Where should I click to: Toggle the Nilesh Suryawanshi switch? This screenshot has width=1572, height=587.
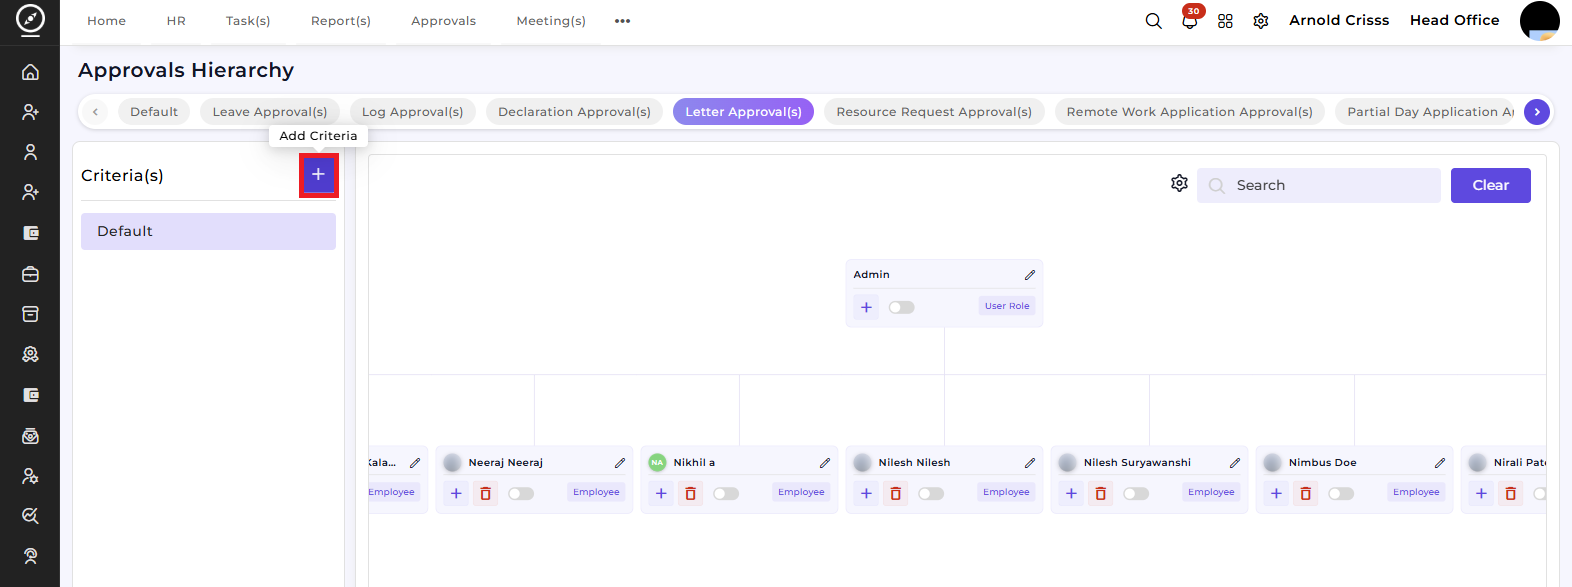pyautogui.click(x=1136, y=493)
